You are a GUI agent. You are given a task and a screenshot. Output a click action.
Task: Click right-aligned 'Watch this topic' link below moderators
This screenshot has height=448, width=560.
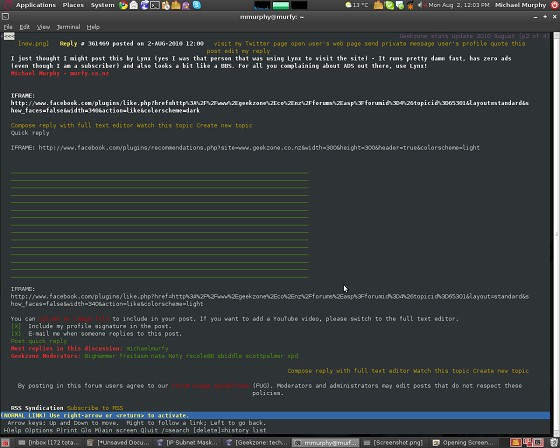tap(441, 371)
